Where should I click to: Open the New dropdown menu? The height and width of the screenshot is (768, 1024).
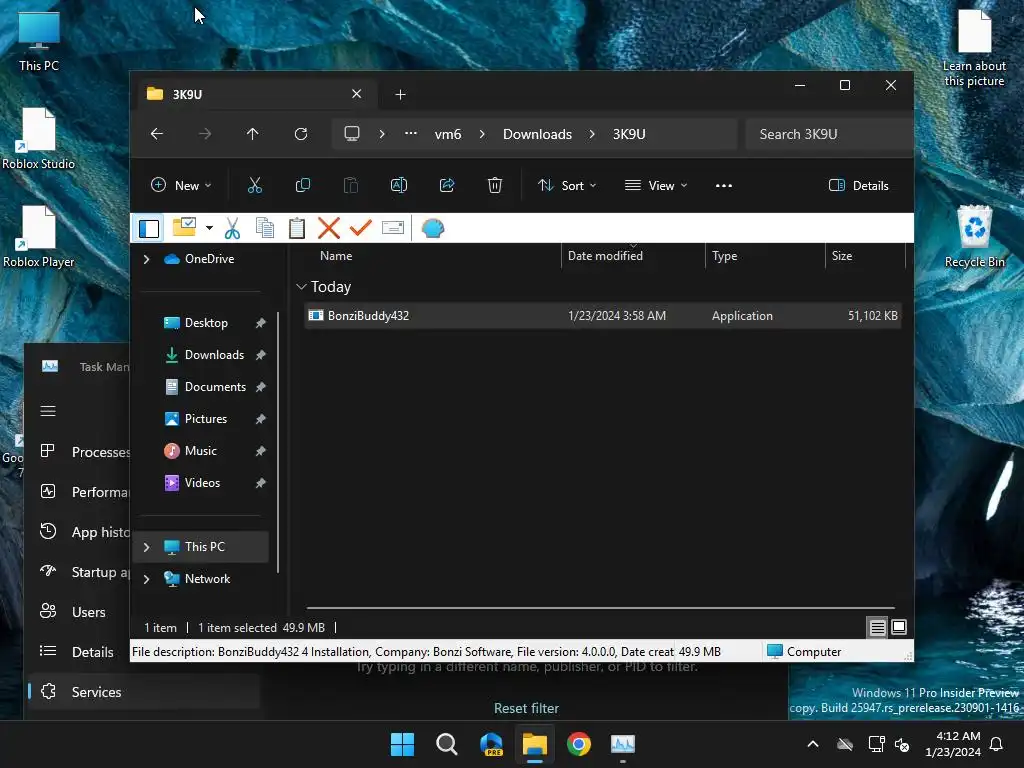[x=181, y=185]
